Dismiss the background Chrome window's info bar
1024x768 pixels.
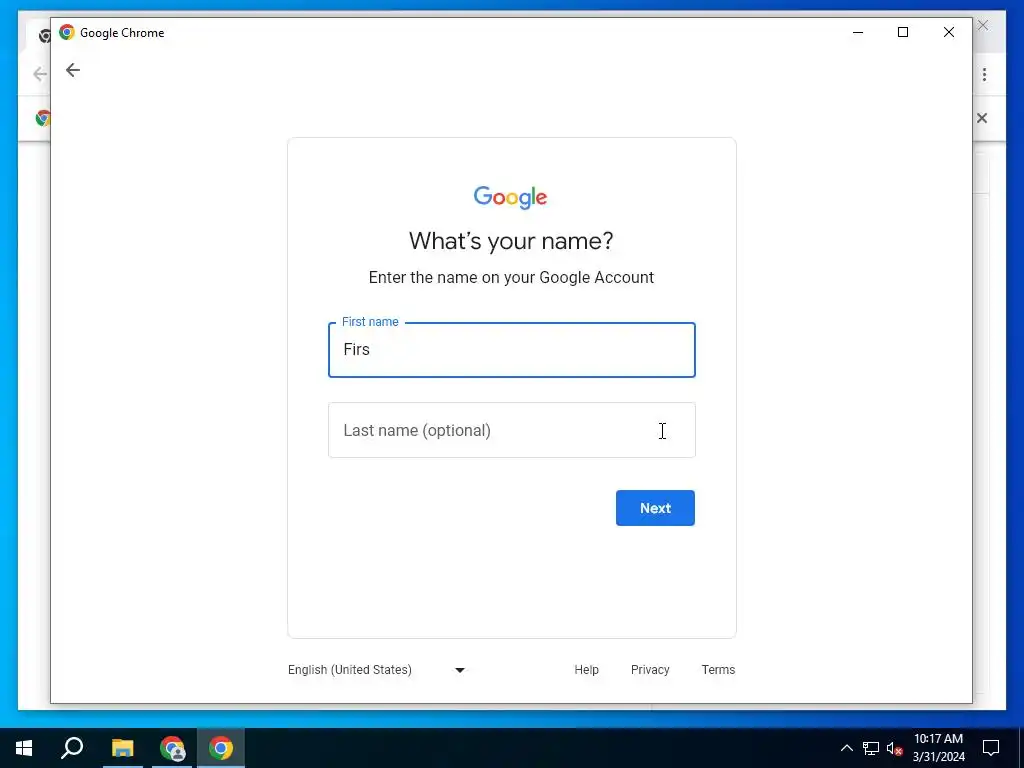[982, 118]
